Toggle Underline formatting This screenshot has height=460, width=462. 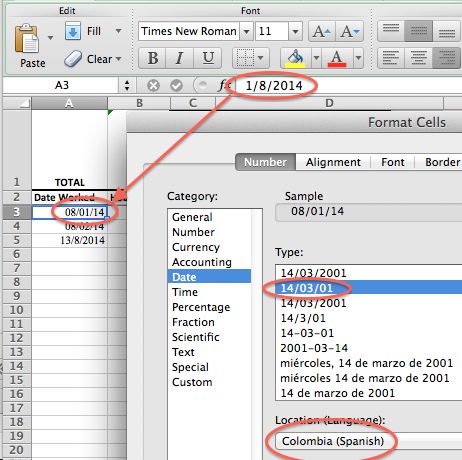pyautogui.click(x=208, y=58)
